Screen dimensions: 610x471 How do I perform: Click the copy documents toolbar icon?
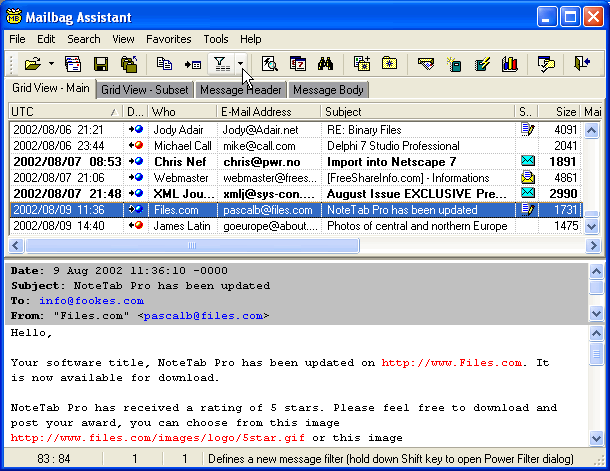coord(165,64)
